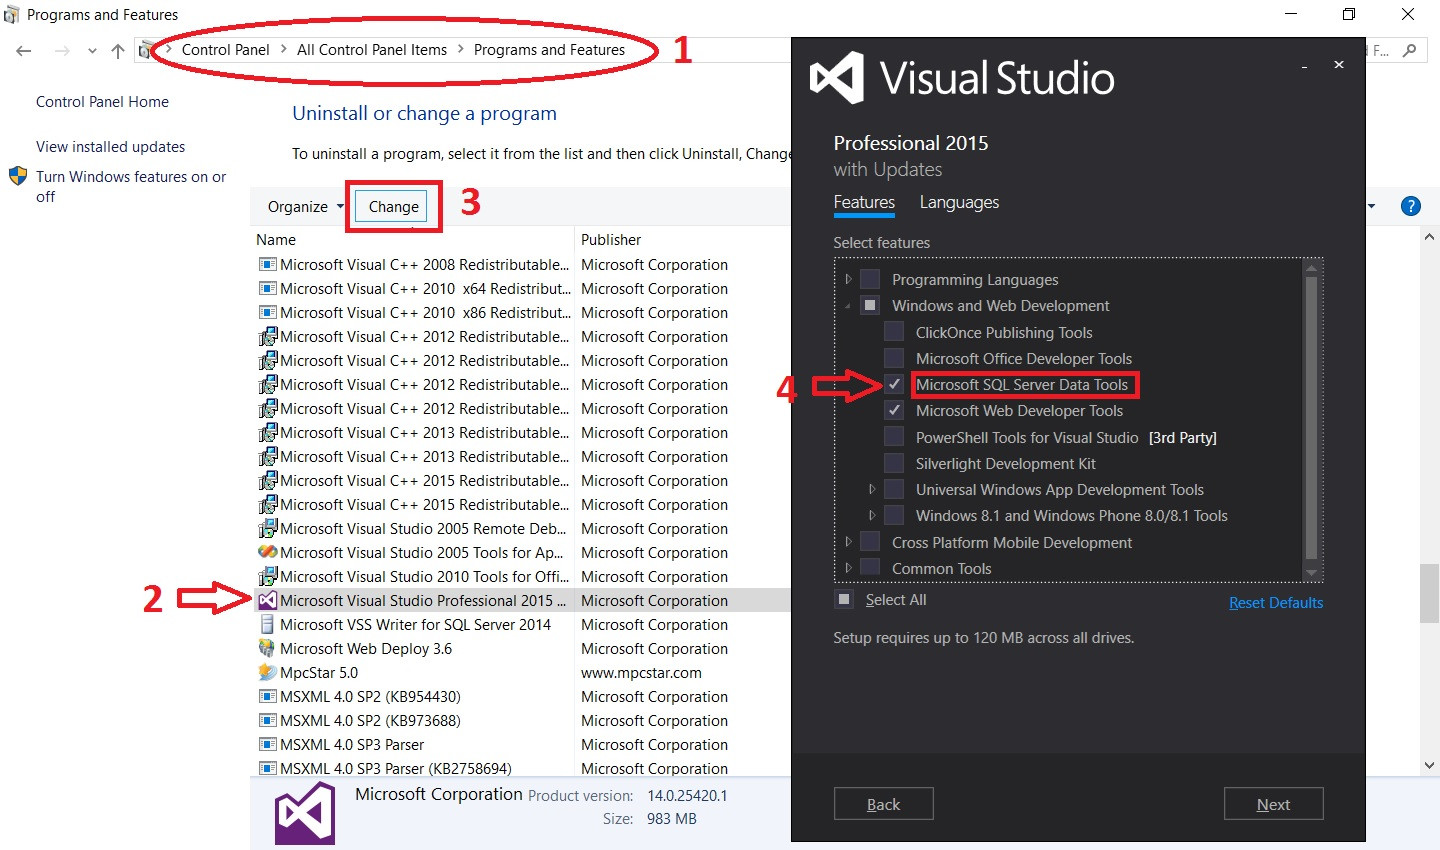
Task: Click the MSXML 4.0 SP3 Parser icon
Action: 267,744
